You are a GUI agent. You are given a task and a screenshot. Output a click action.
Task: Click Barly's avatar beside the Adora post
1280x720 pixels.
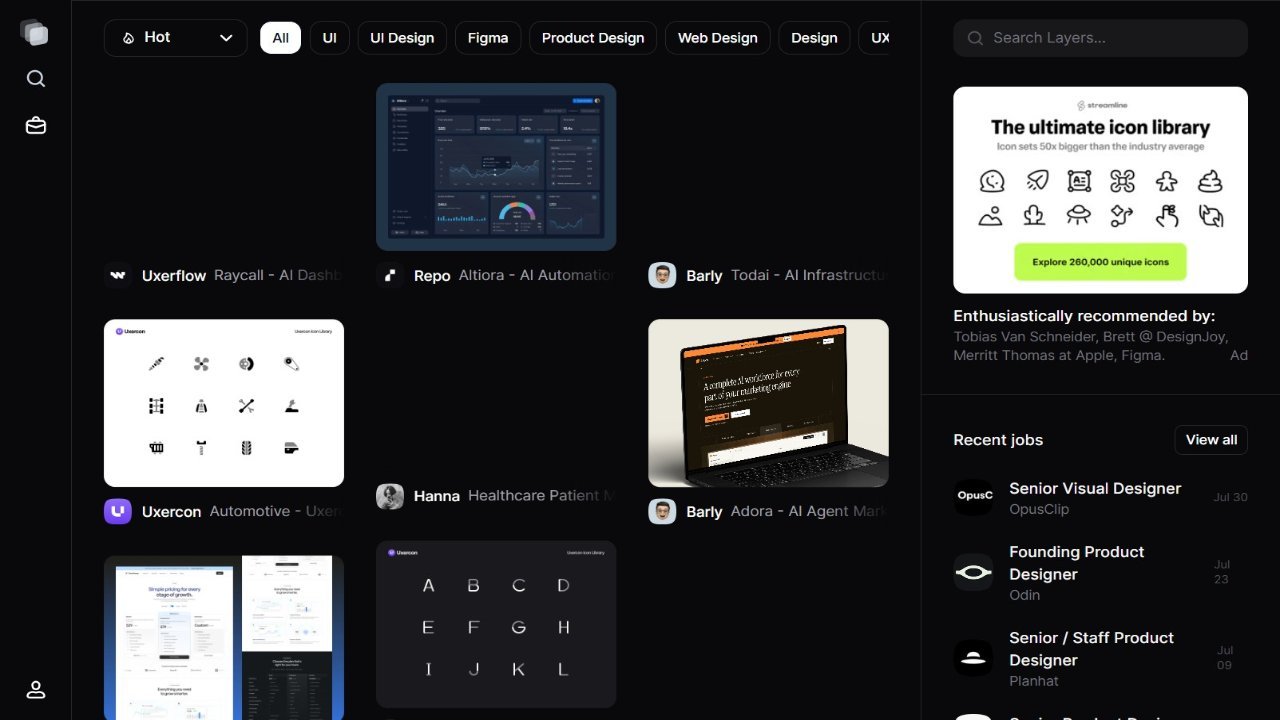662,511
